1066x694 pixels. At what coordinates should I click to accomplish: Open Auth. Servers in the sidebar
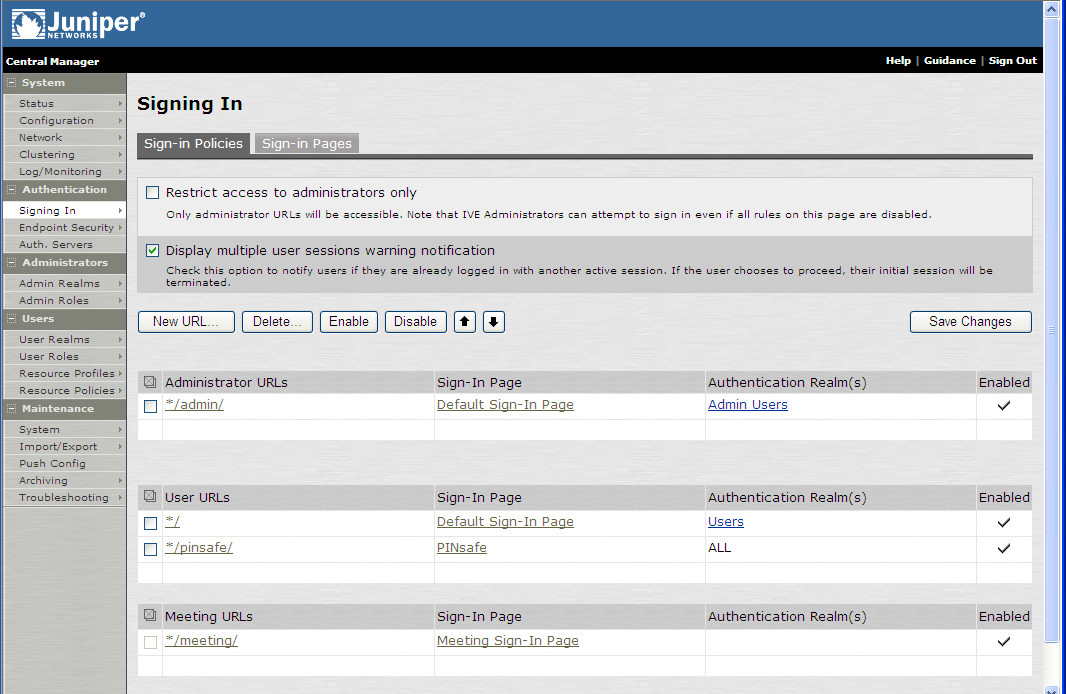click(x=56, y=245)
